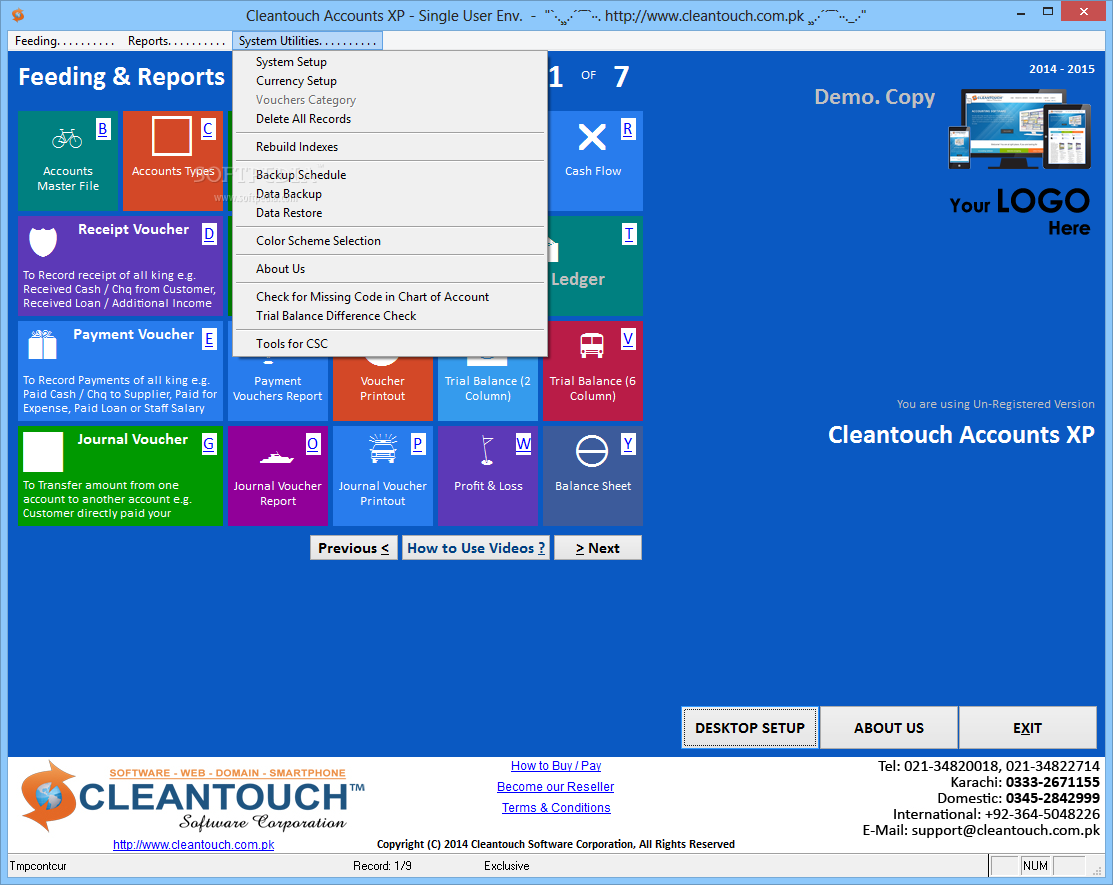Open the Ledger tile
This screenshot has height=885, width=1113.
pyautogui.click(x=595, y=265)
